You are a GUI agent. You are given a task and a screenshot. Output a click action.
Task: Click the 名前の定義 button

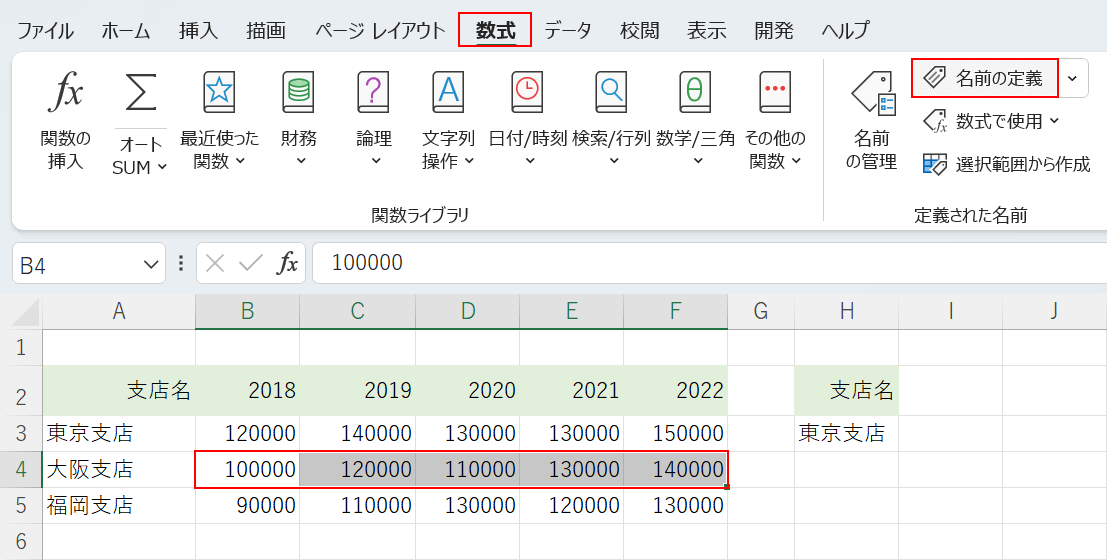984,78
